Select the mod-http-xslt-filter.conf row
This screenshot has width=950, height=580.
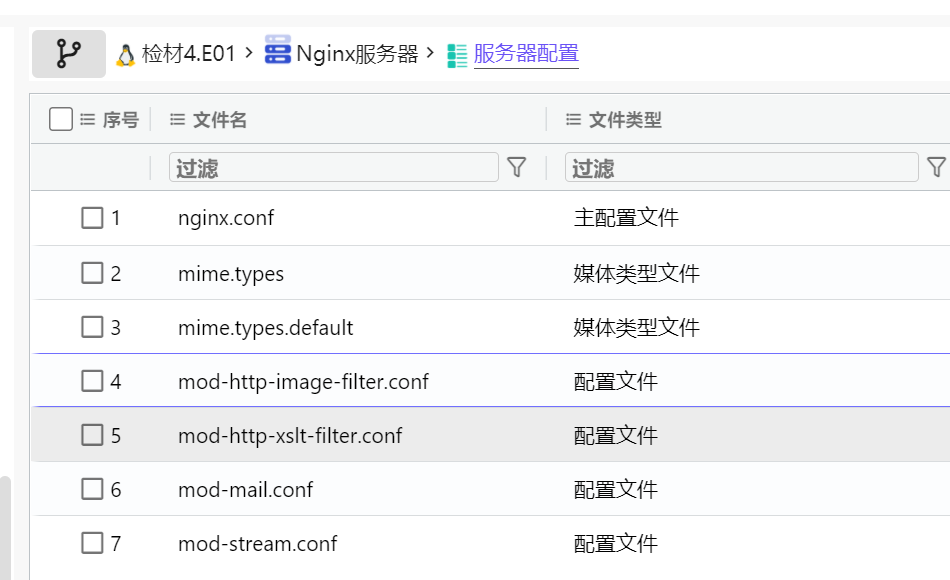[x=290, y=436]
